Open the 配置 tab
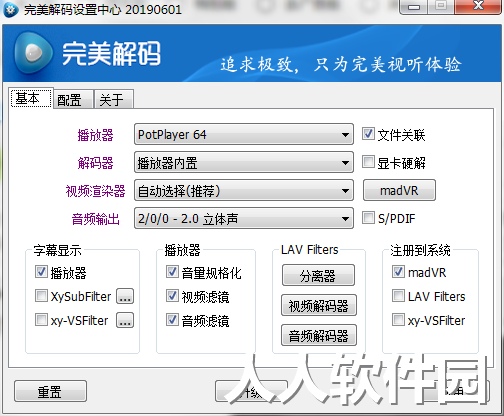The image size is (504, 416). point(73,99)
